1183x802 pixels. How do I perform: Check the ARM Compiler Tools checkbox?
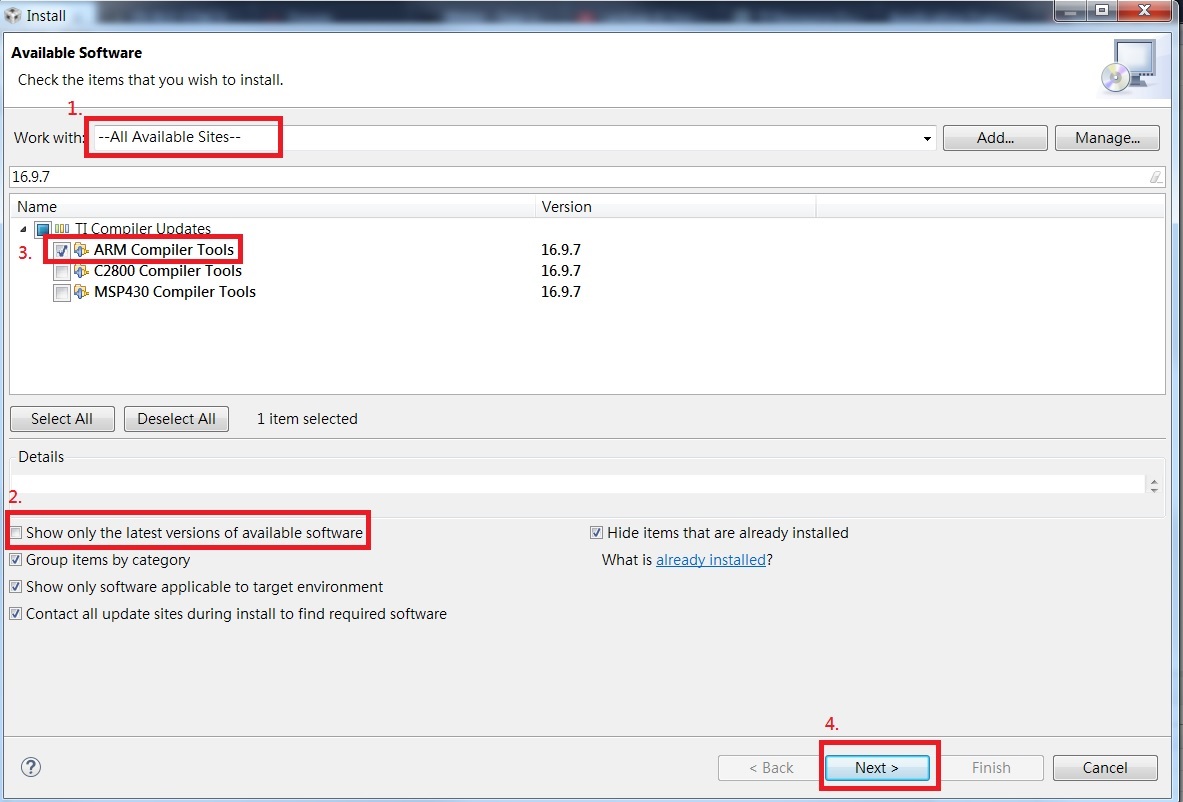62,250
